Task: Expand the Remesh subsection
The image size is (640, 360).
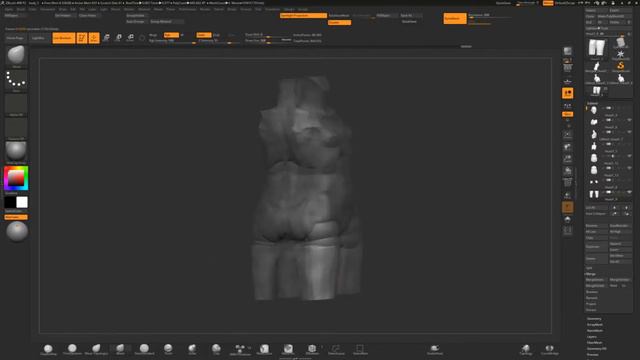Action: click(x=592, y=298)
